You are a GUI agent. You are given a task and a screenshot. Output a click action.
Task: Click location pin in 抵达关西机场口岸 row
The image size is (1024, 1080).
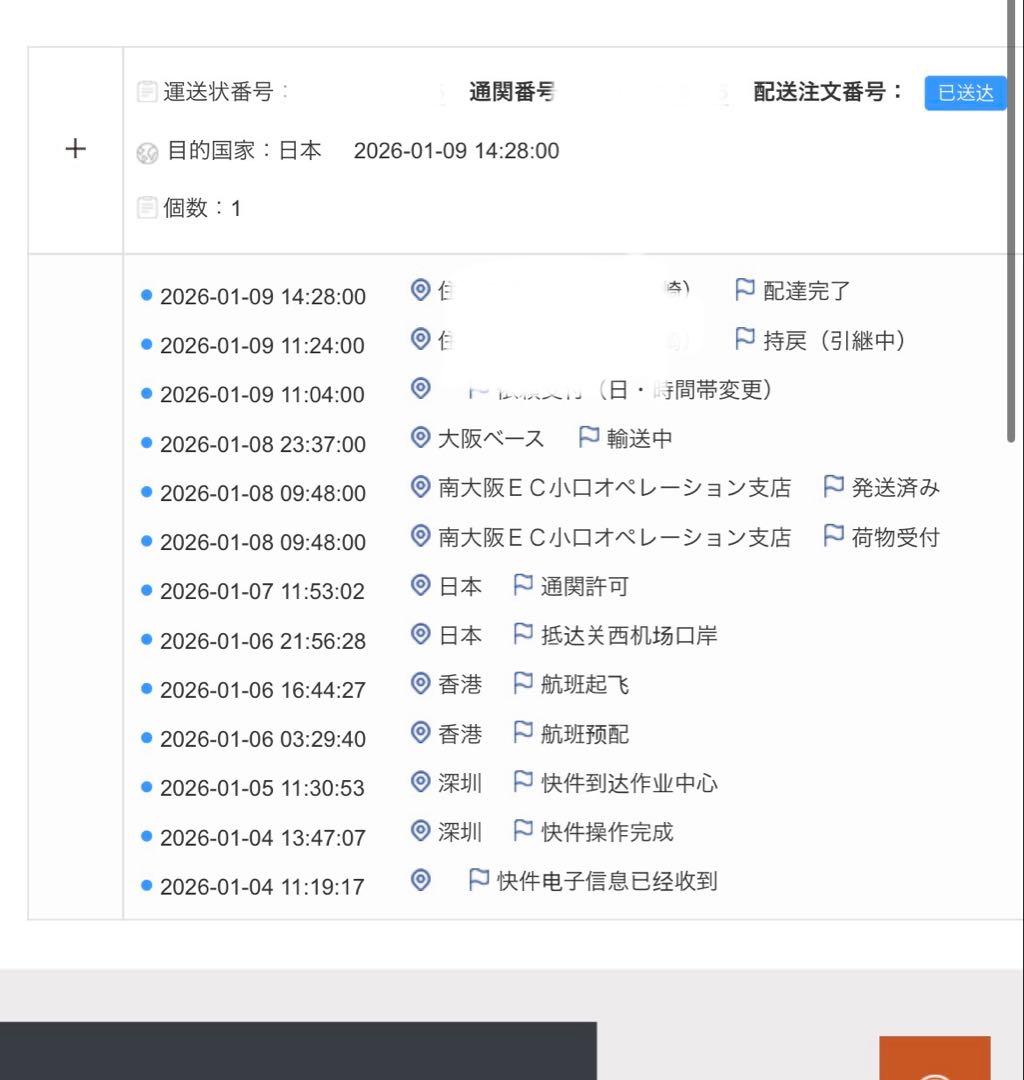click(x=421, y=634)
